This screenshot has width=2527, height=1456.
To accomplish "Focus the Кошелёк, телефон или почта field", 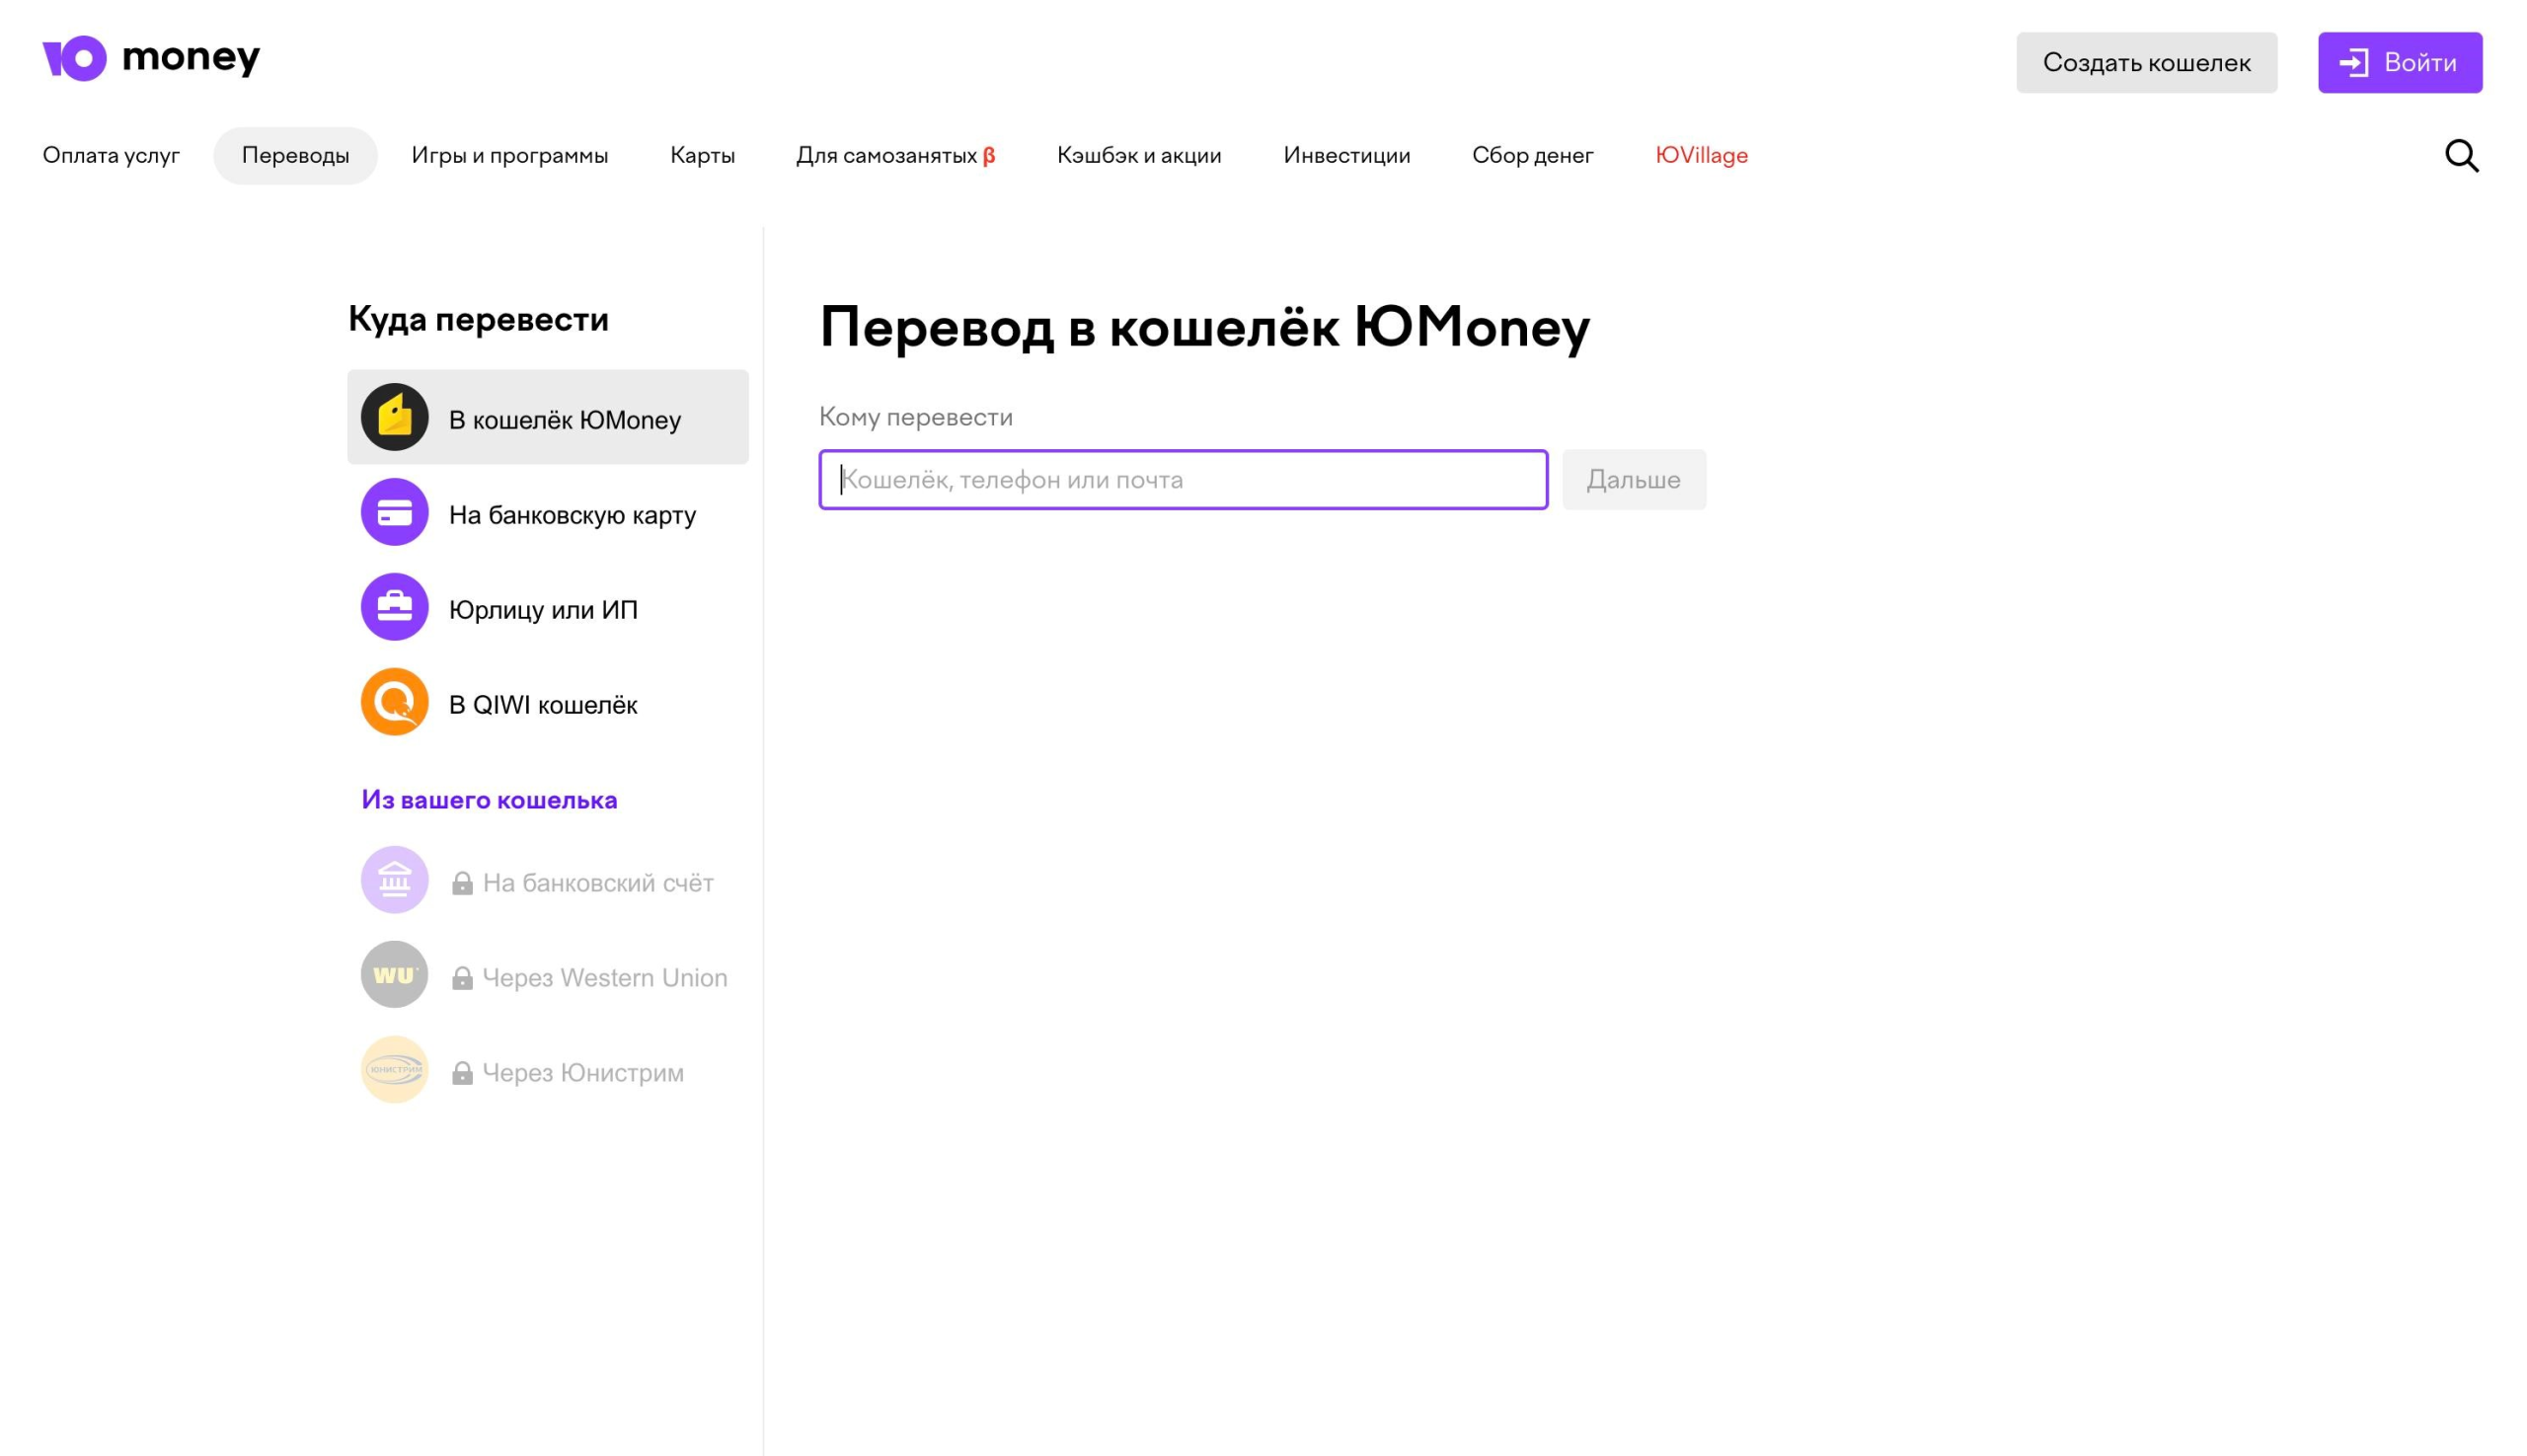I will pyautogui.click(x=1183, y=480).
